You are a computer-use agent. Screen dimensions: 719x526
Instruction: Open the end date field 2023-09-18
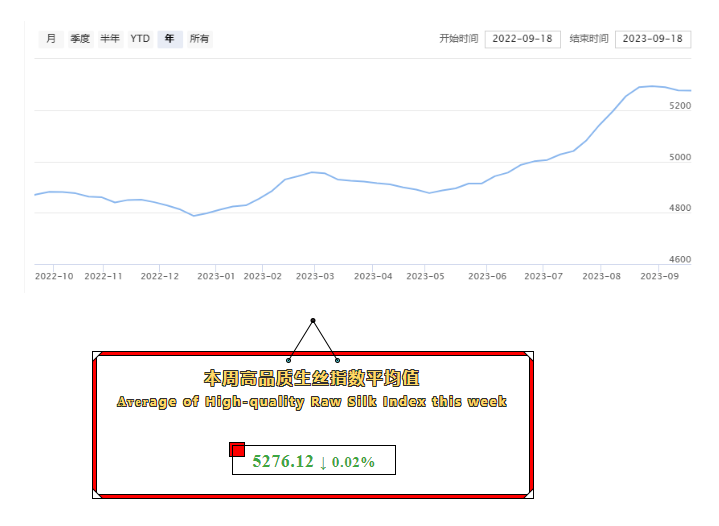pyautogui.click(x=652, y=39)
